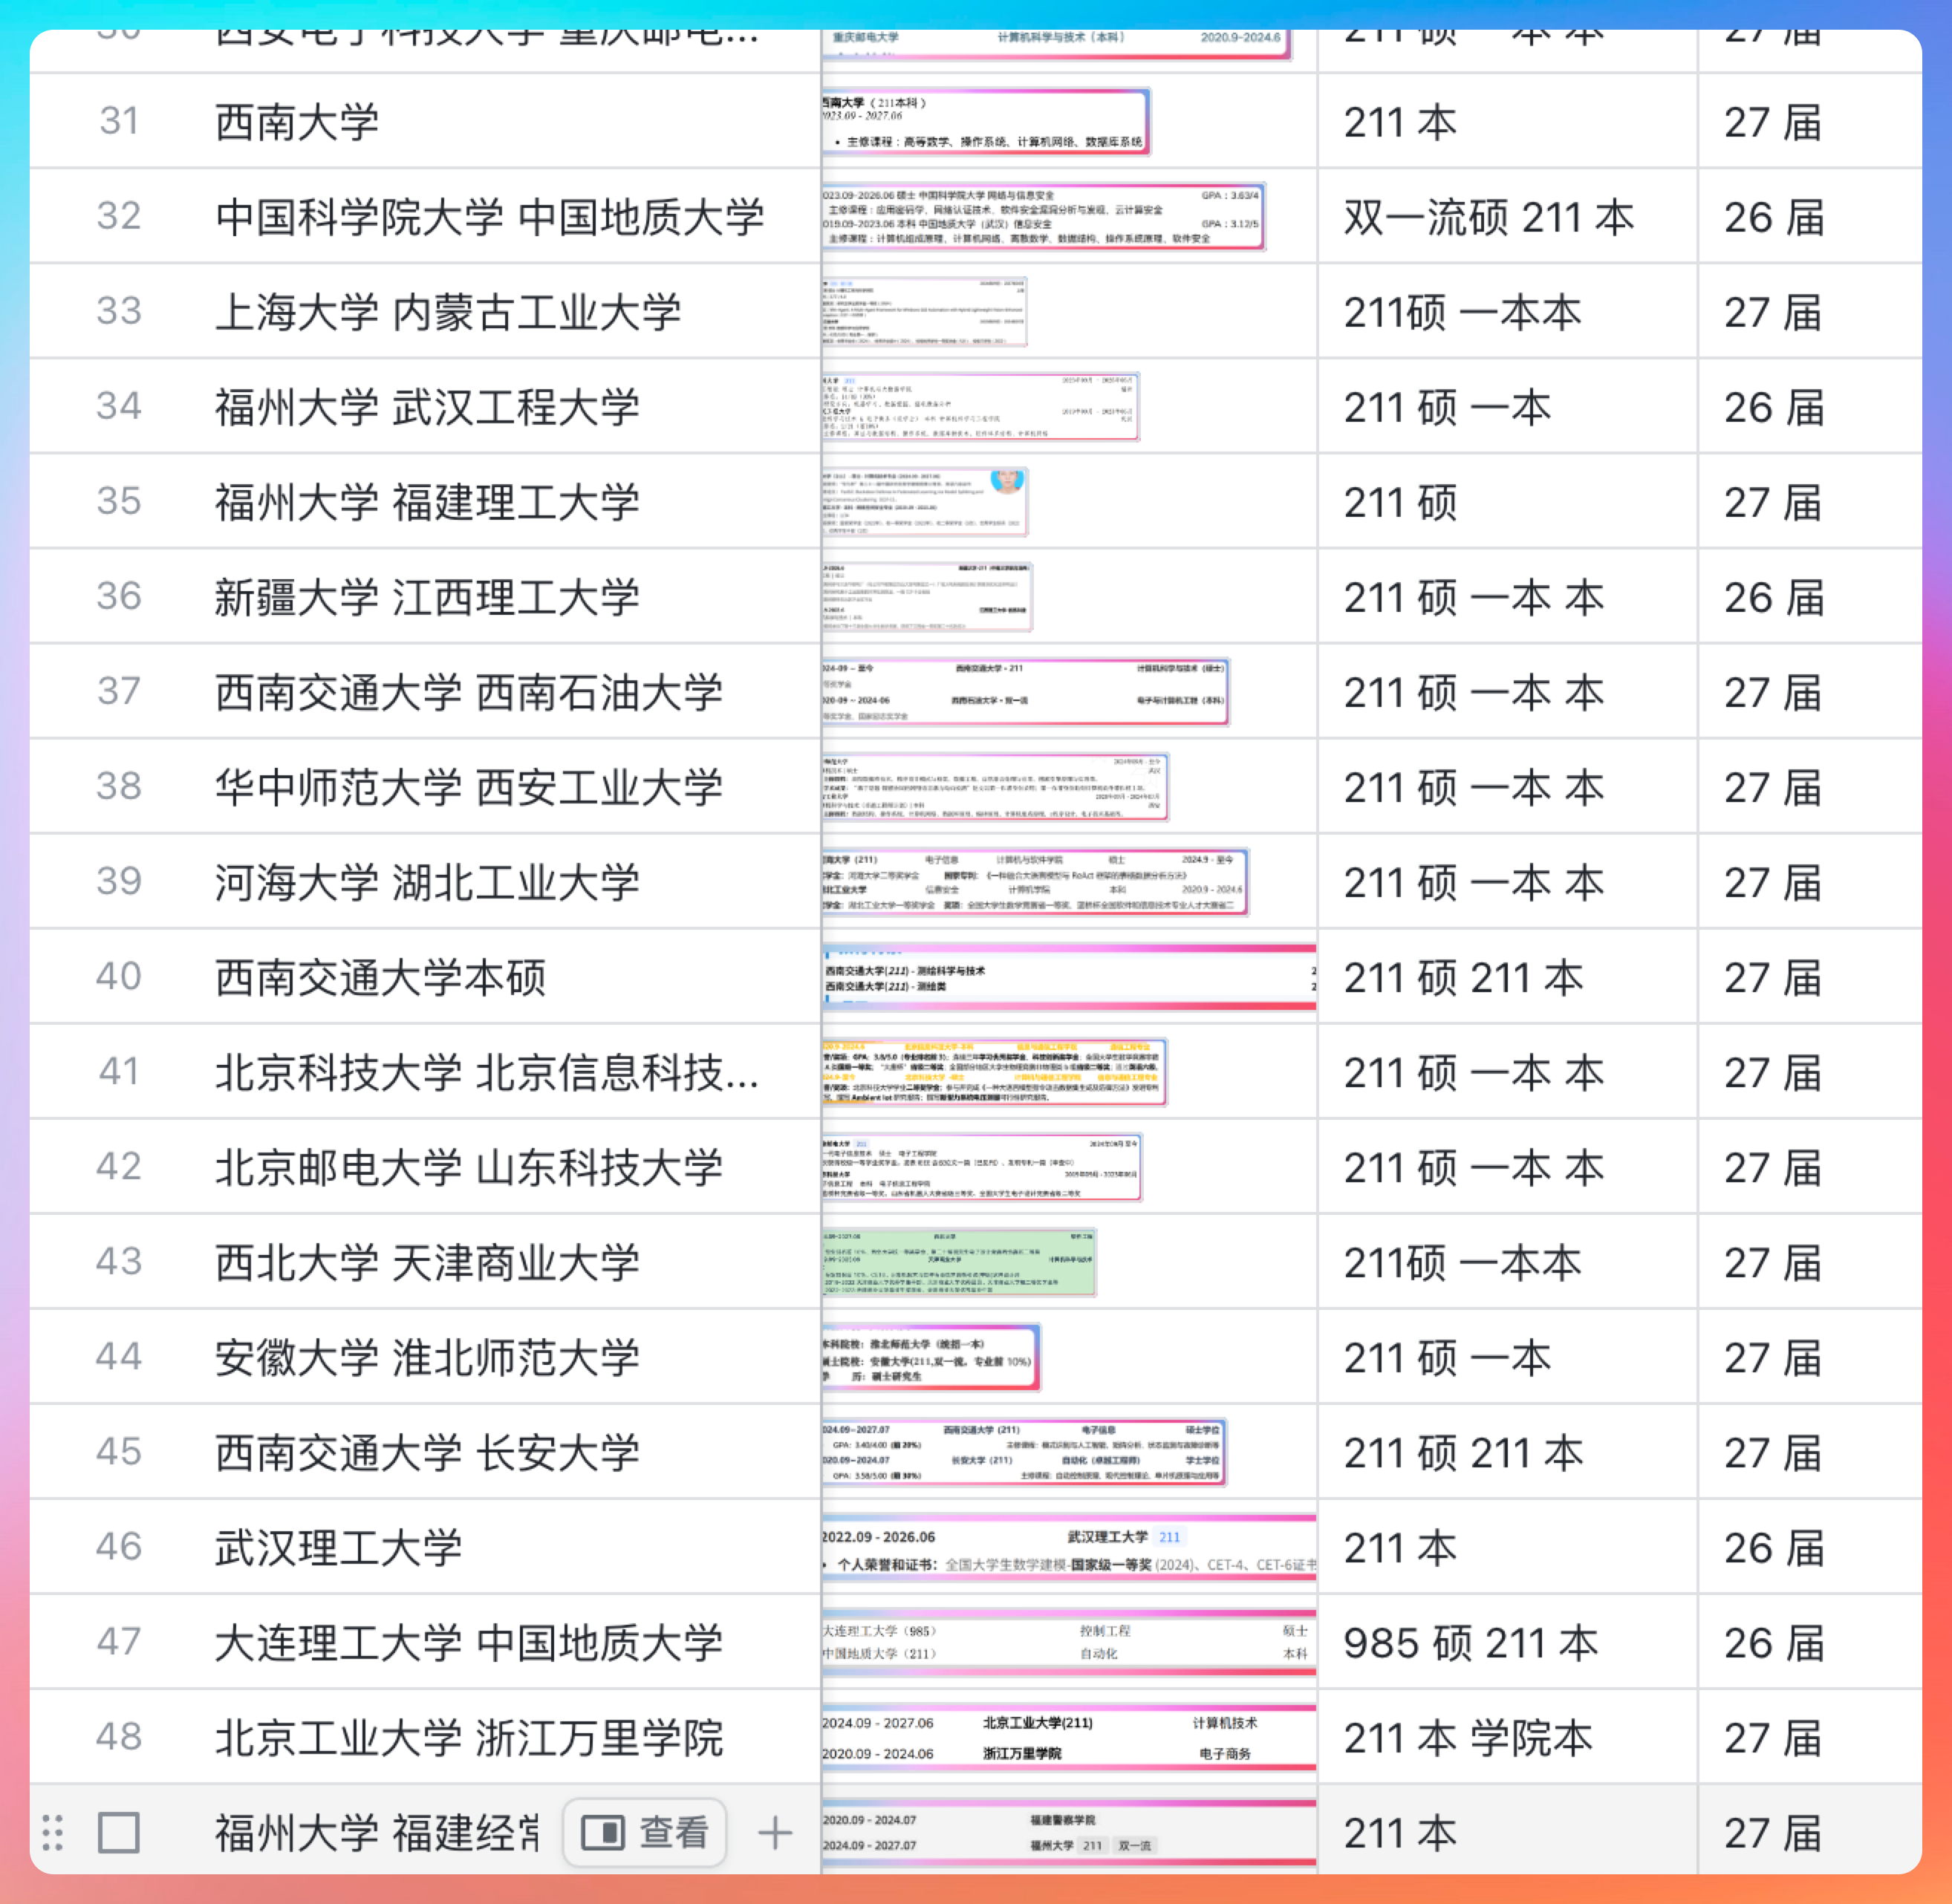Select the 26 届 cell in row 34

pyautogui.click(x=1774, y=407)
